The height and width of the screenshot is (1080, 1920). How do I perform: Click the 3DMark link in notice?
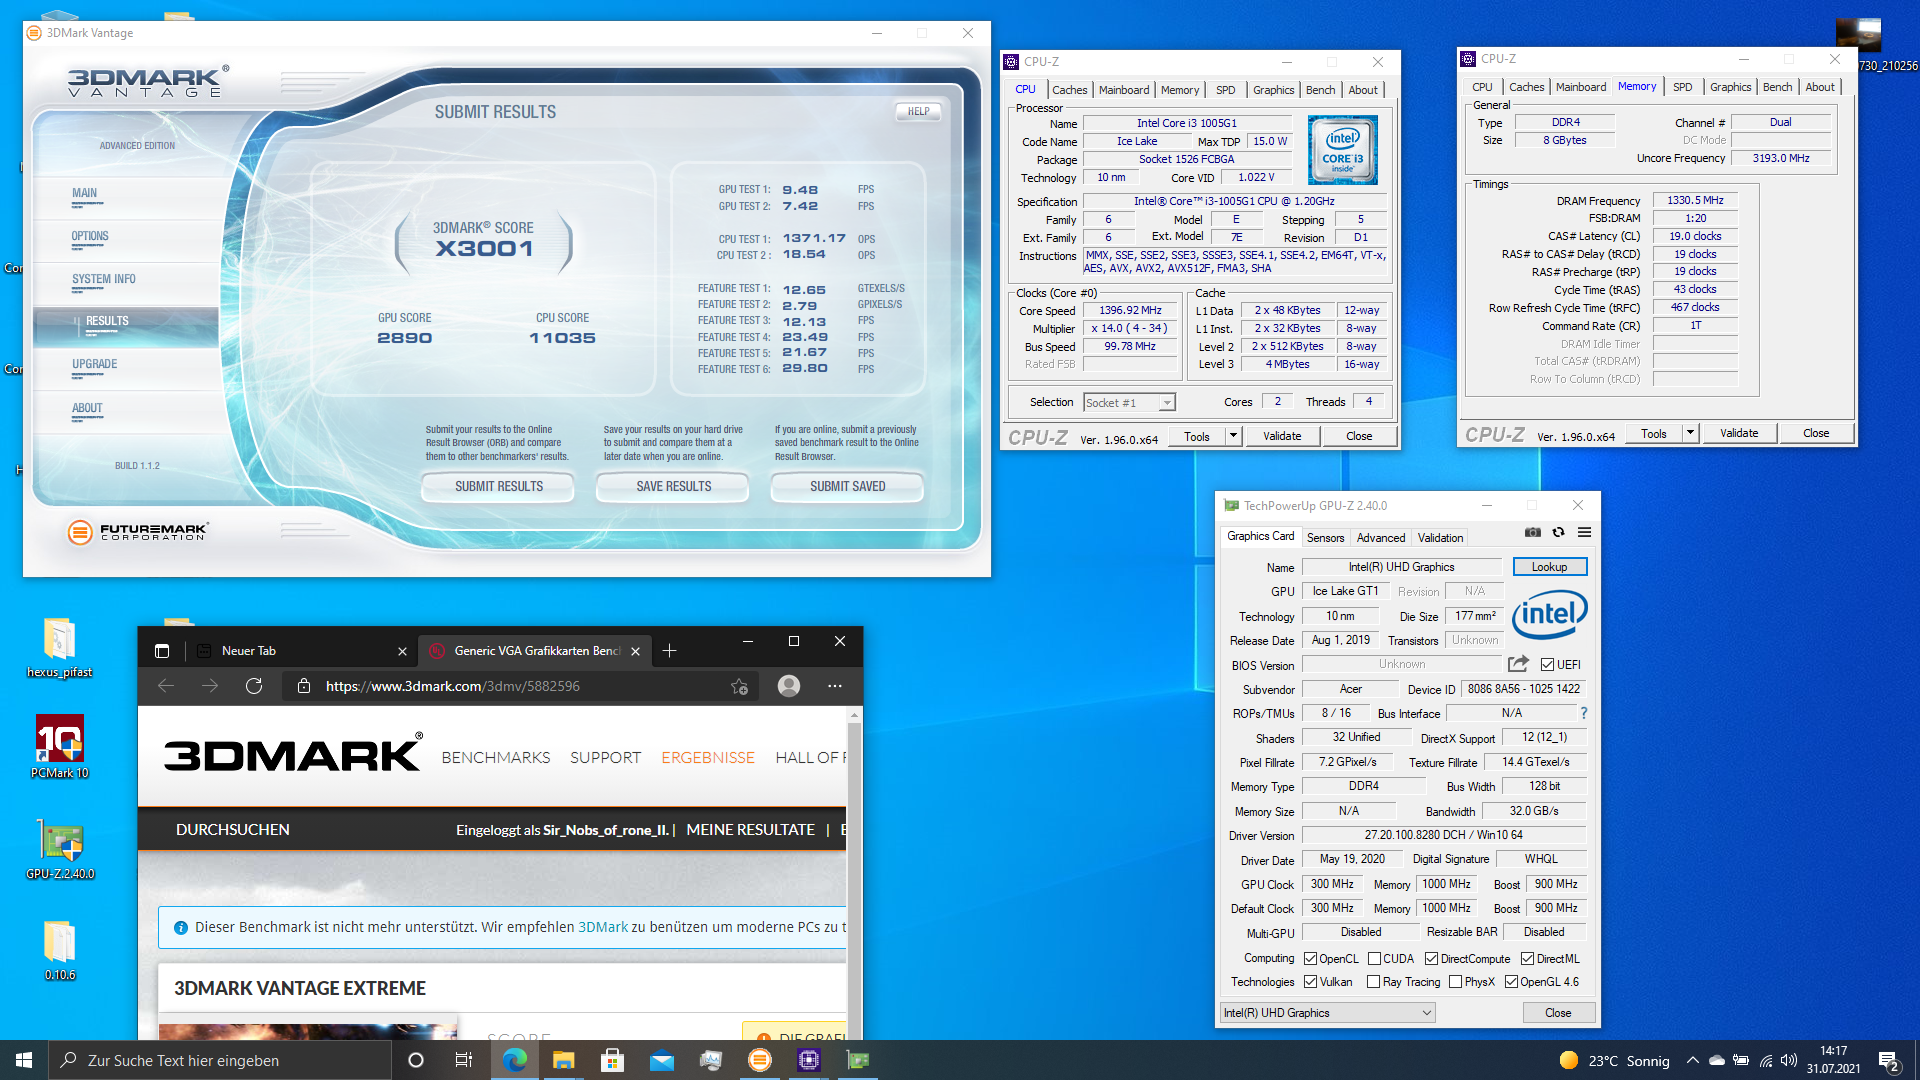pyautogui.click(x=603, y=927)
